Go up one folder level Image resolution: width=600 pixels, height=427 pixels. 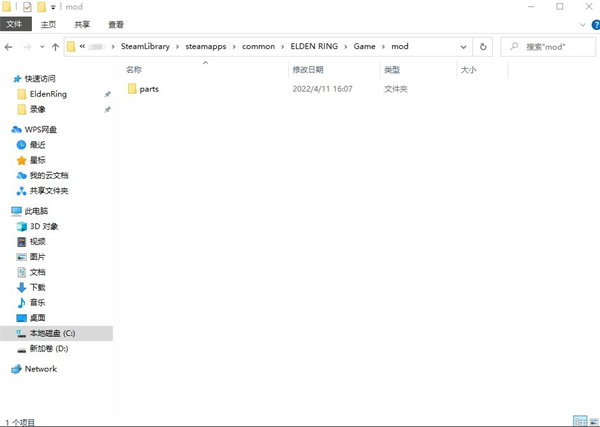coord(55,47)
